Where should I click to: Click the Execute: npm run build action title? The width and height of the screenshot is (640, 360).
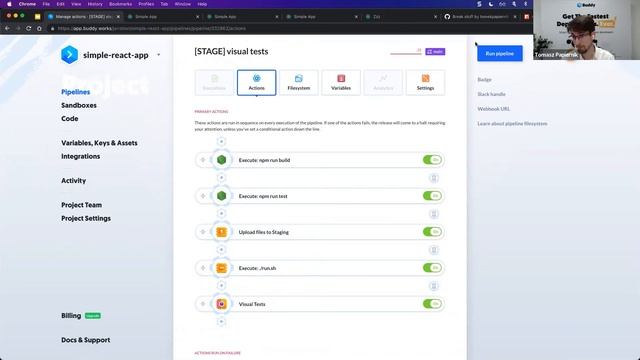point(264,160)
